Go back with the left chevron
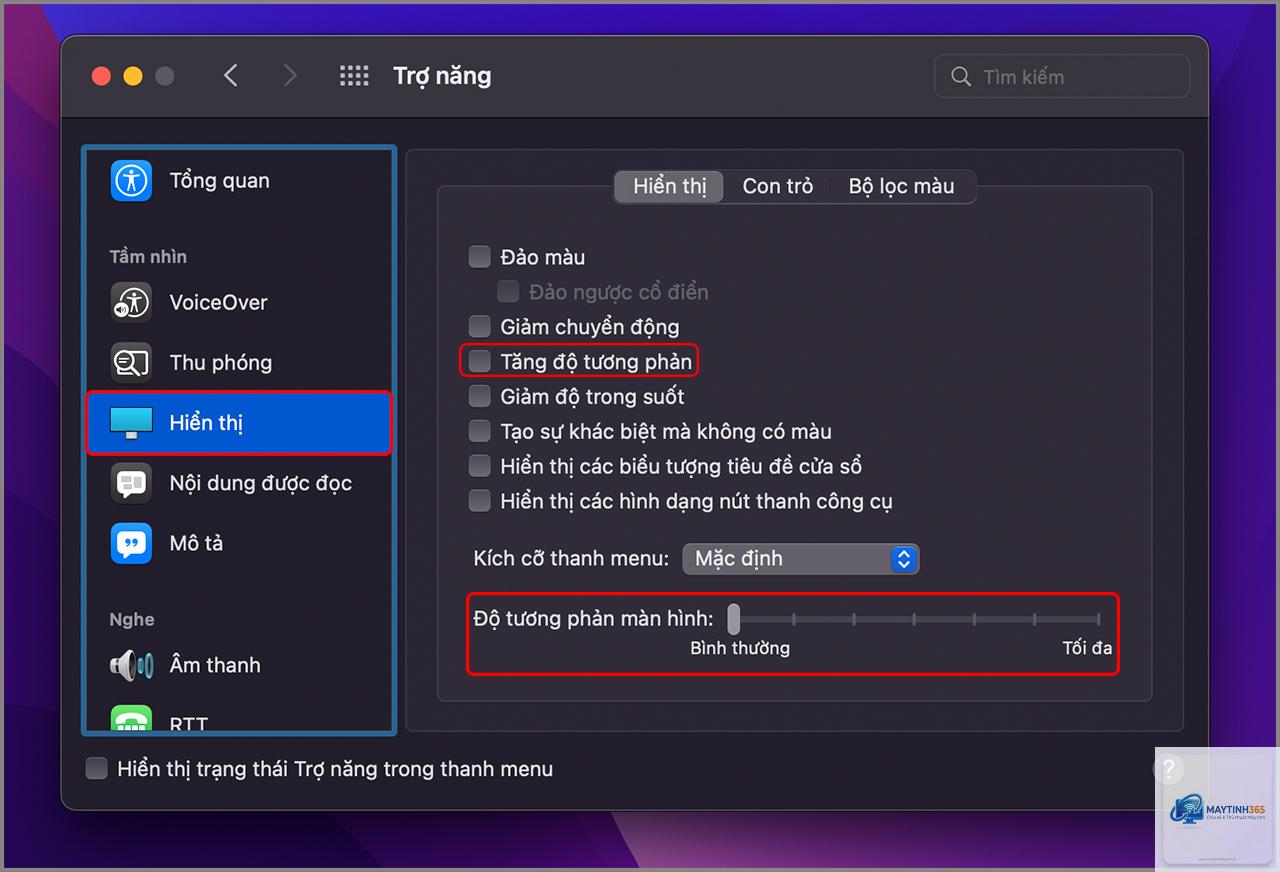Viewport: 1280px width, 872px height. coord(231,76)
